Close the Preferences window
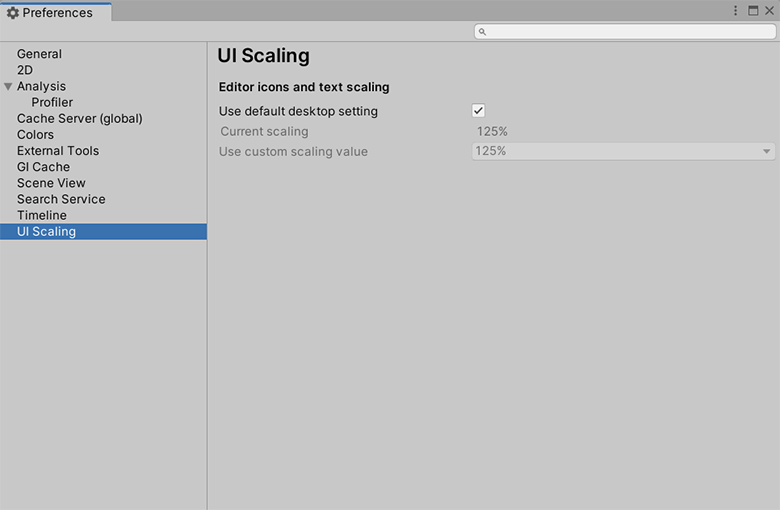Image resolution: width=780 pixels, height=510 pixels. (x=769, y=11)
